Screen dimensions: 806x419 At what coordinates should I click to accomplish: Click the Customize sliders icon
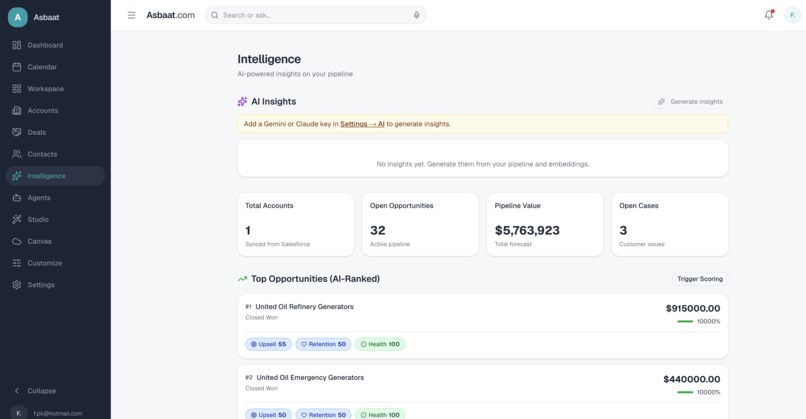[17, 263]
